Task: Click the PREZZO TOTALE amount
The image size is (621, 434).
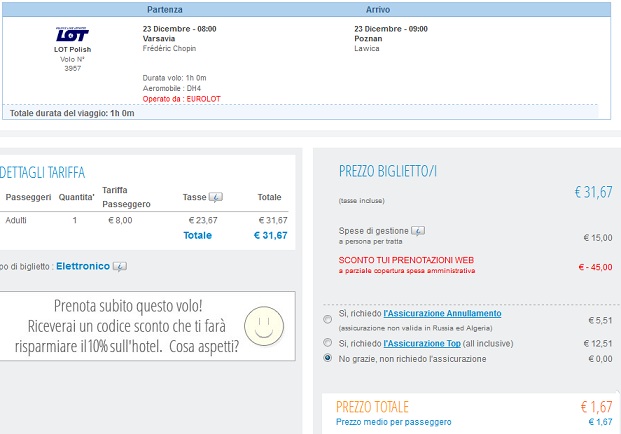Action: [x=596, y=407]
